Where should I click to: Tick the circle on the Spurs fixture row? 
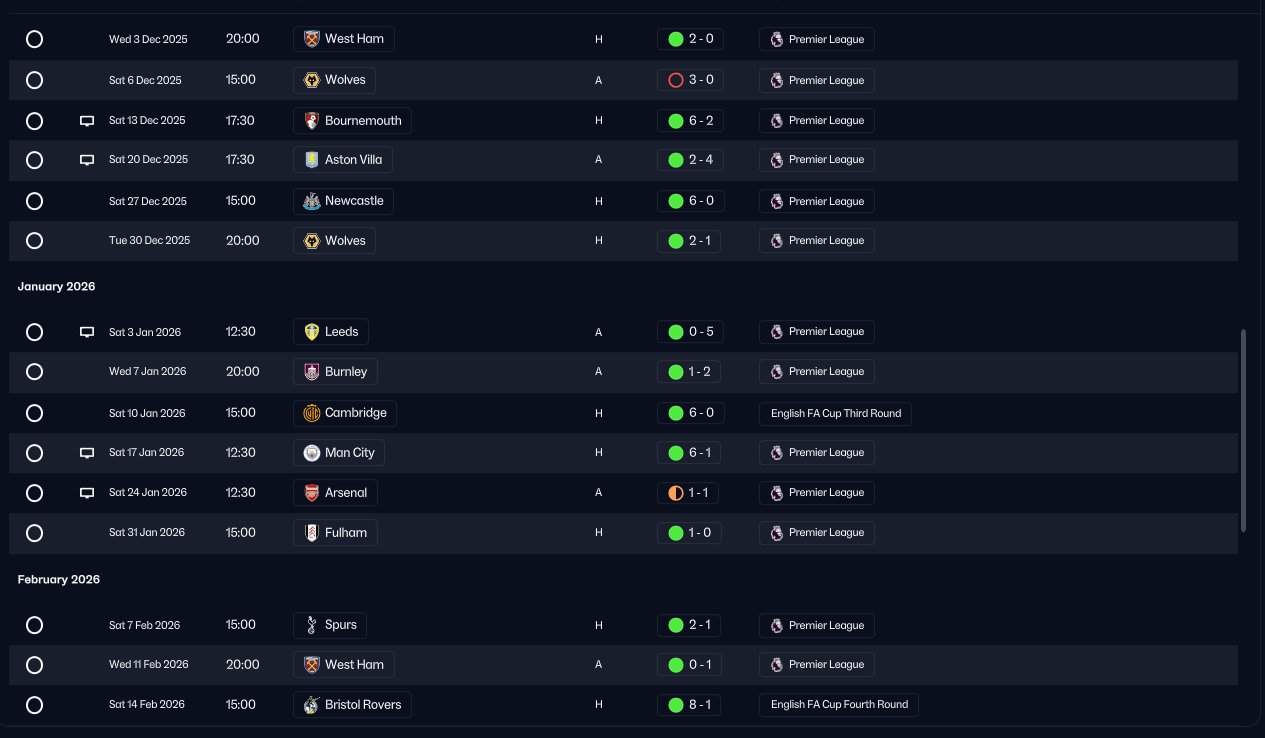click(x=34, y=625)
